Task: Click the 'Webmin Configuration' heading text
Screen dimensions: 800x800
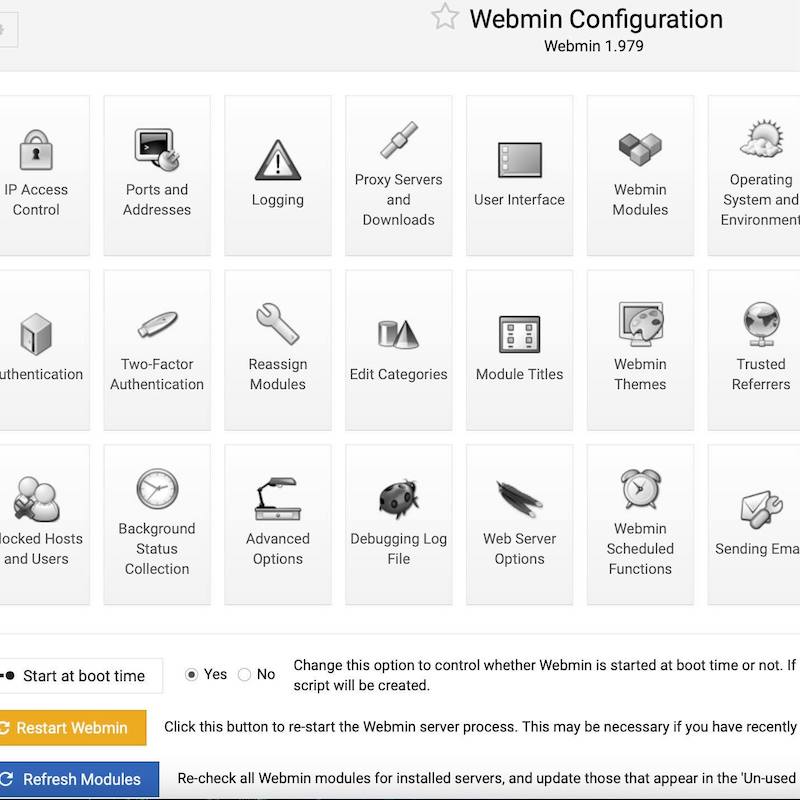Action: pyautogui.click(x=596, y=19)
